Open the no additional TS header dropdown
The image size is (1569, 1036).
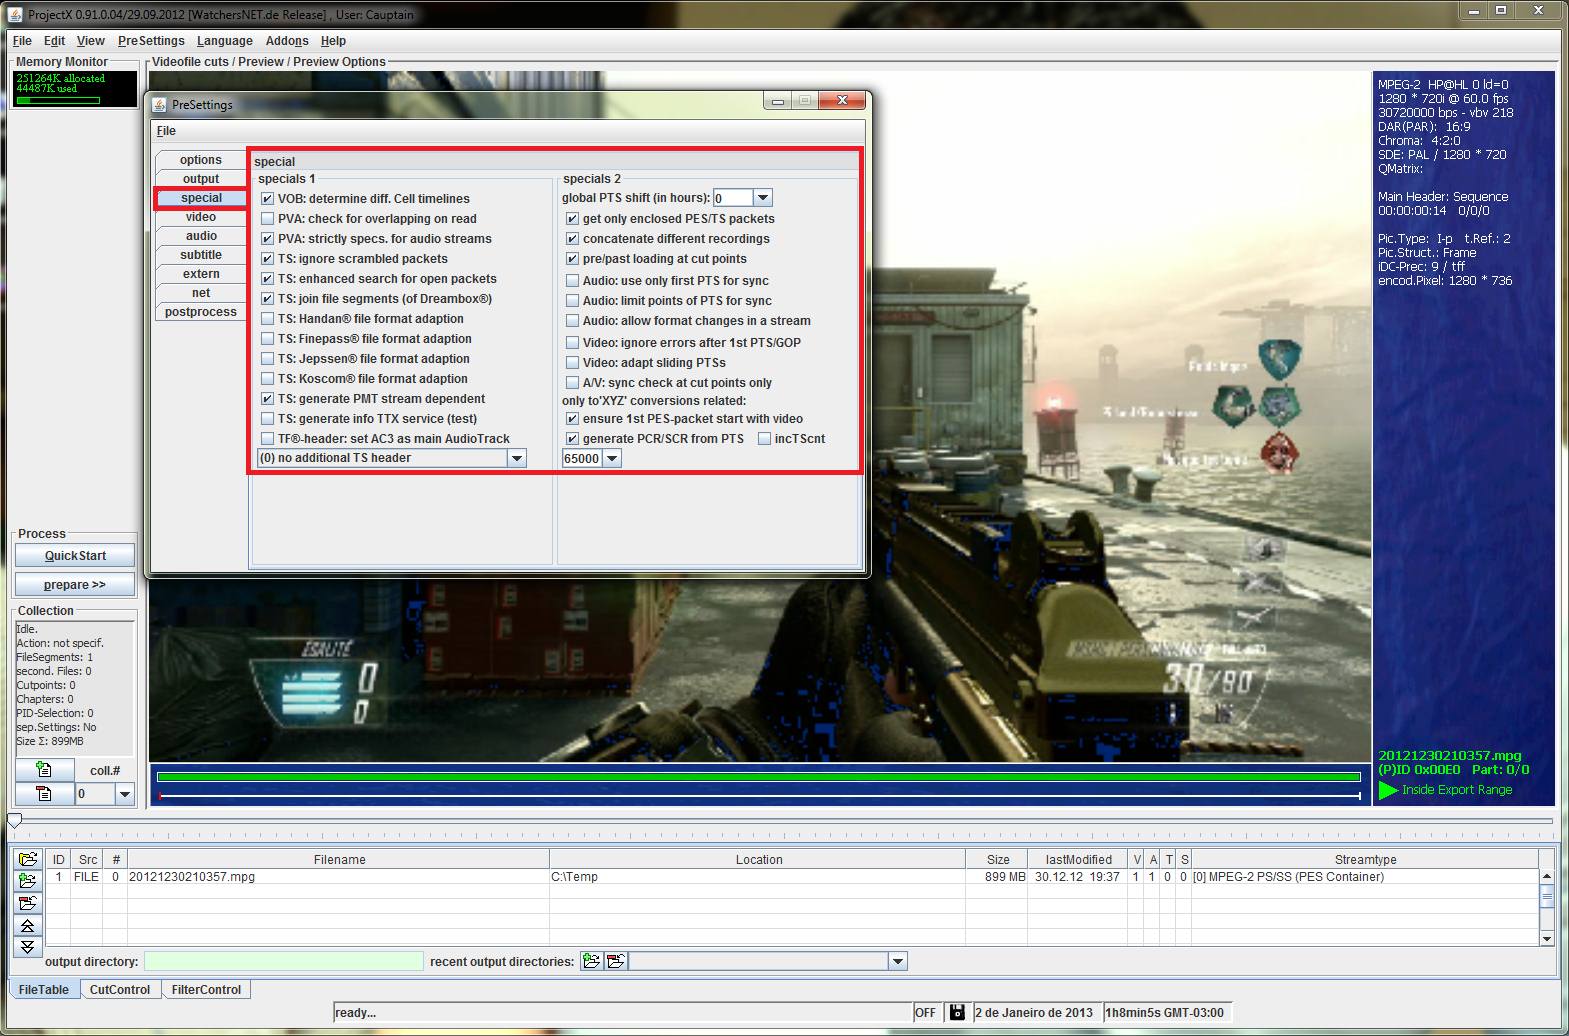click(x=516, y=458)
